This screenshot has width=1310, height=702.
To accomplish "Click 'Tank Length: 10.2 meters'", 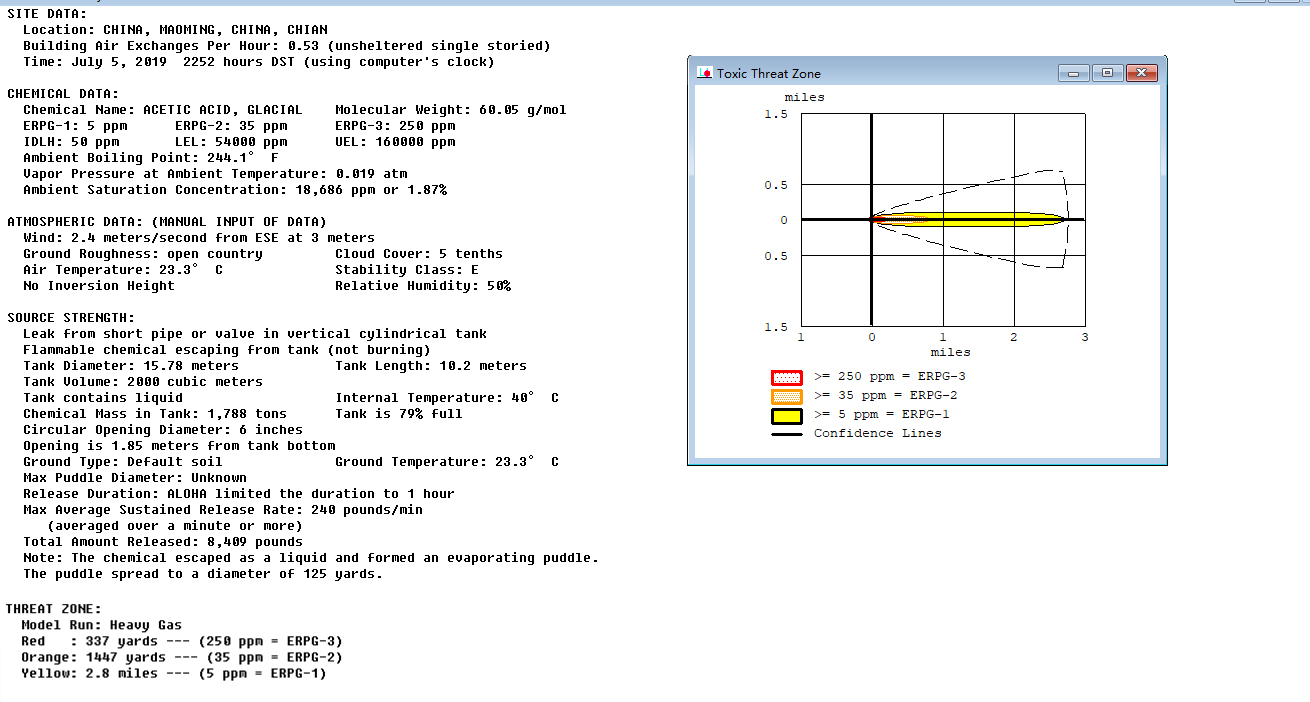I will [x=431, y=366].
